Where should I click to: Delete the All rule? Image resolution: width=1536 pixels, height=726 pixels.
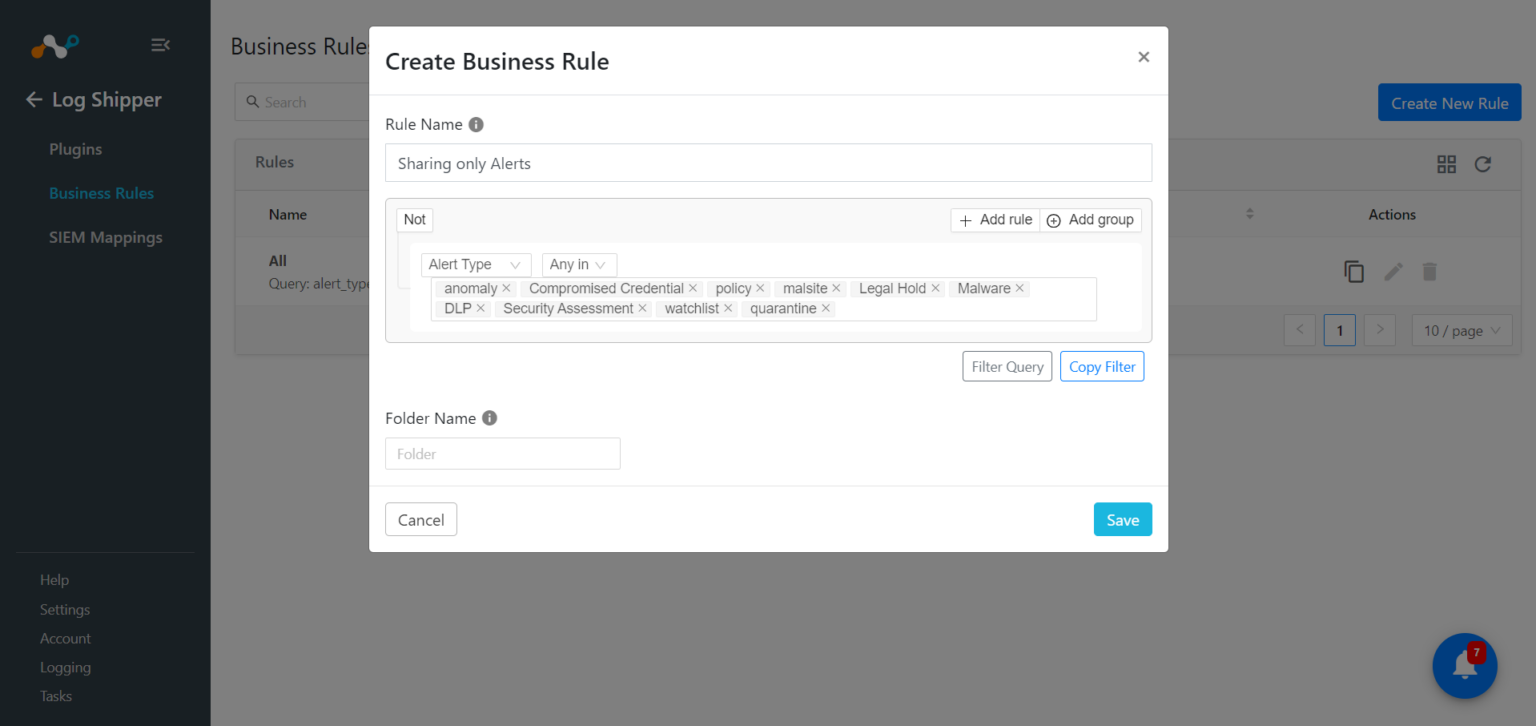coord(1430,271)
